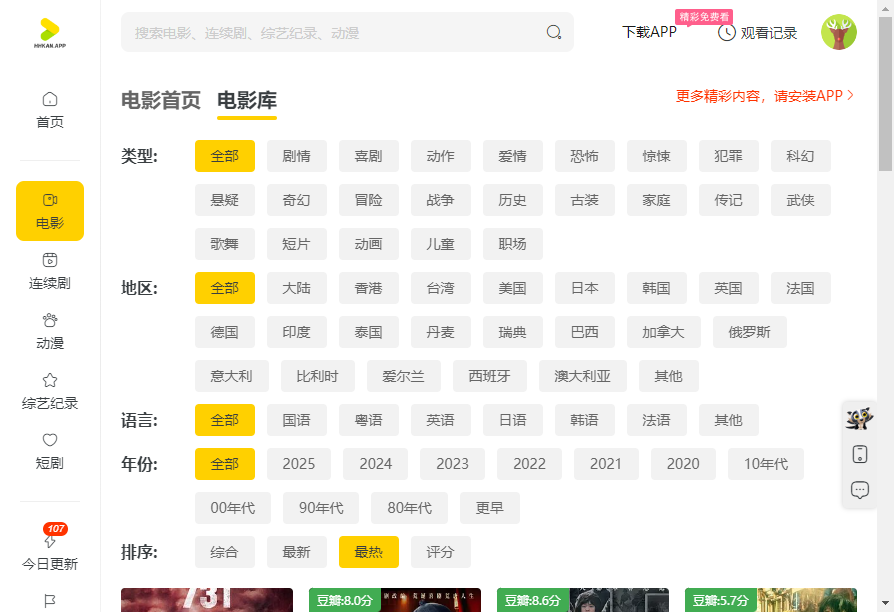
Task: Filter by year 2023
Action: [x=453, y=464]
